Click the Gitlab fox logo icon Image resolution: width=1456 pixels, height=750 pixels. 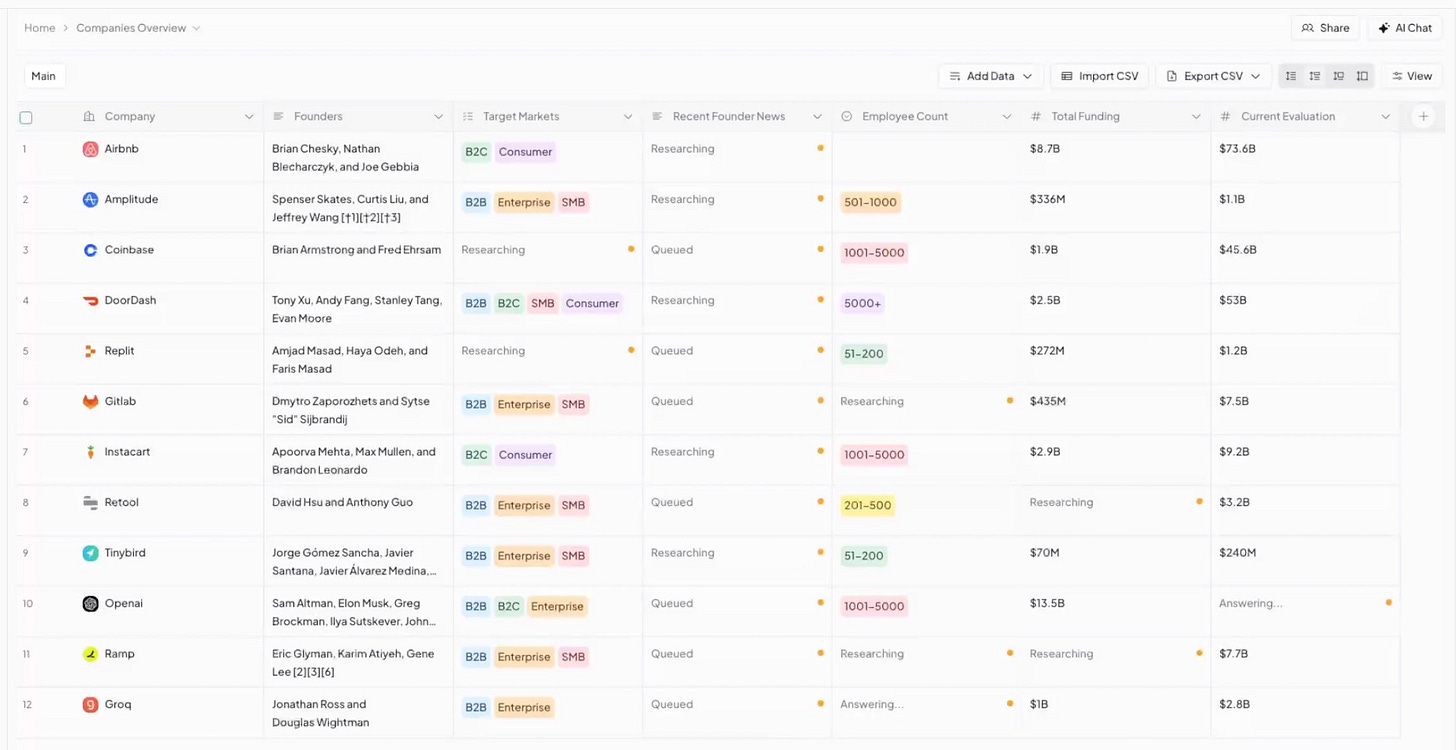pyautogui.click(x=90, y=402)
